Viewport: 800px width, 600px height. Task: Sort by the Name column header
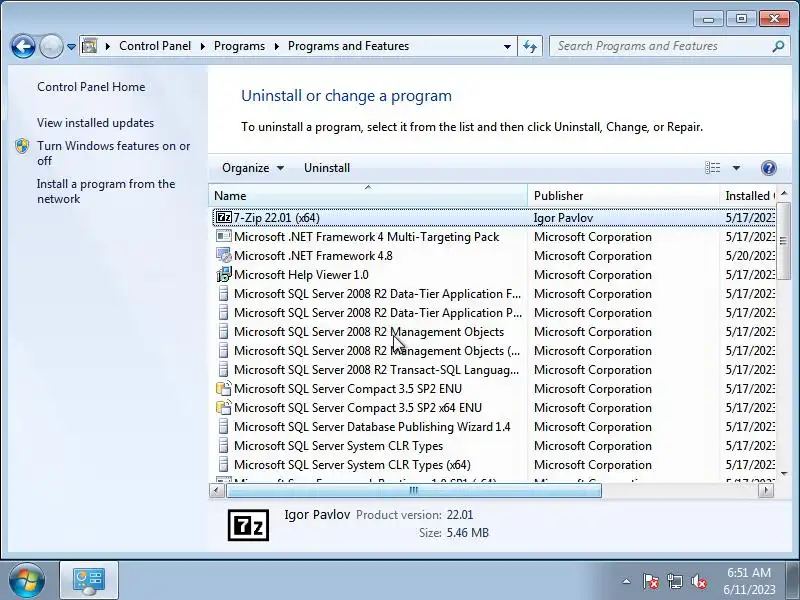click(368, 196)
